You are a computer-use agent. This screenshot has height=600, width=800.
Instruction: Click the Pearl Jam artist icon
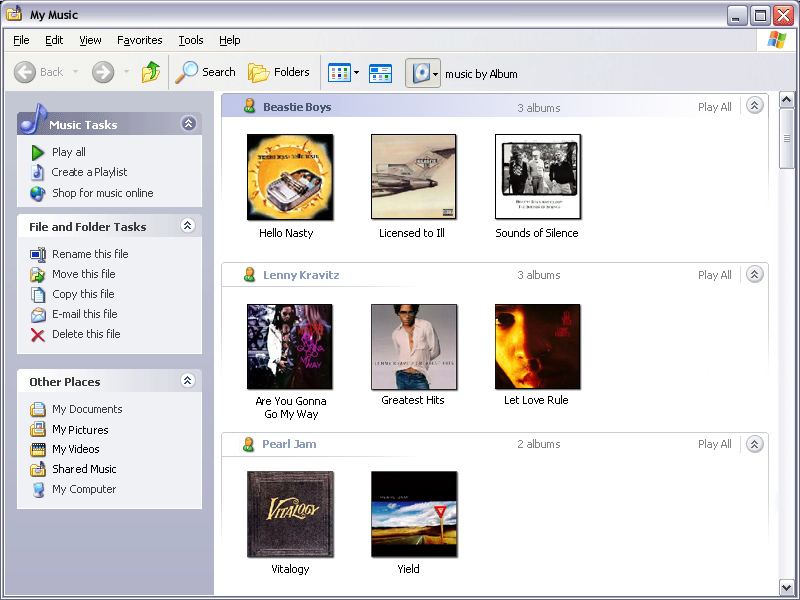pos(248,444)
